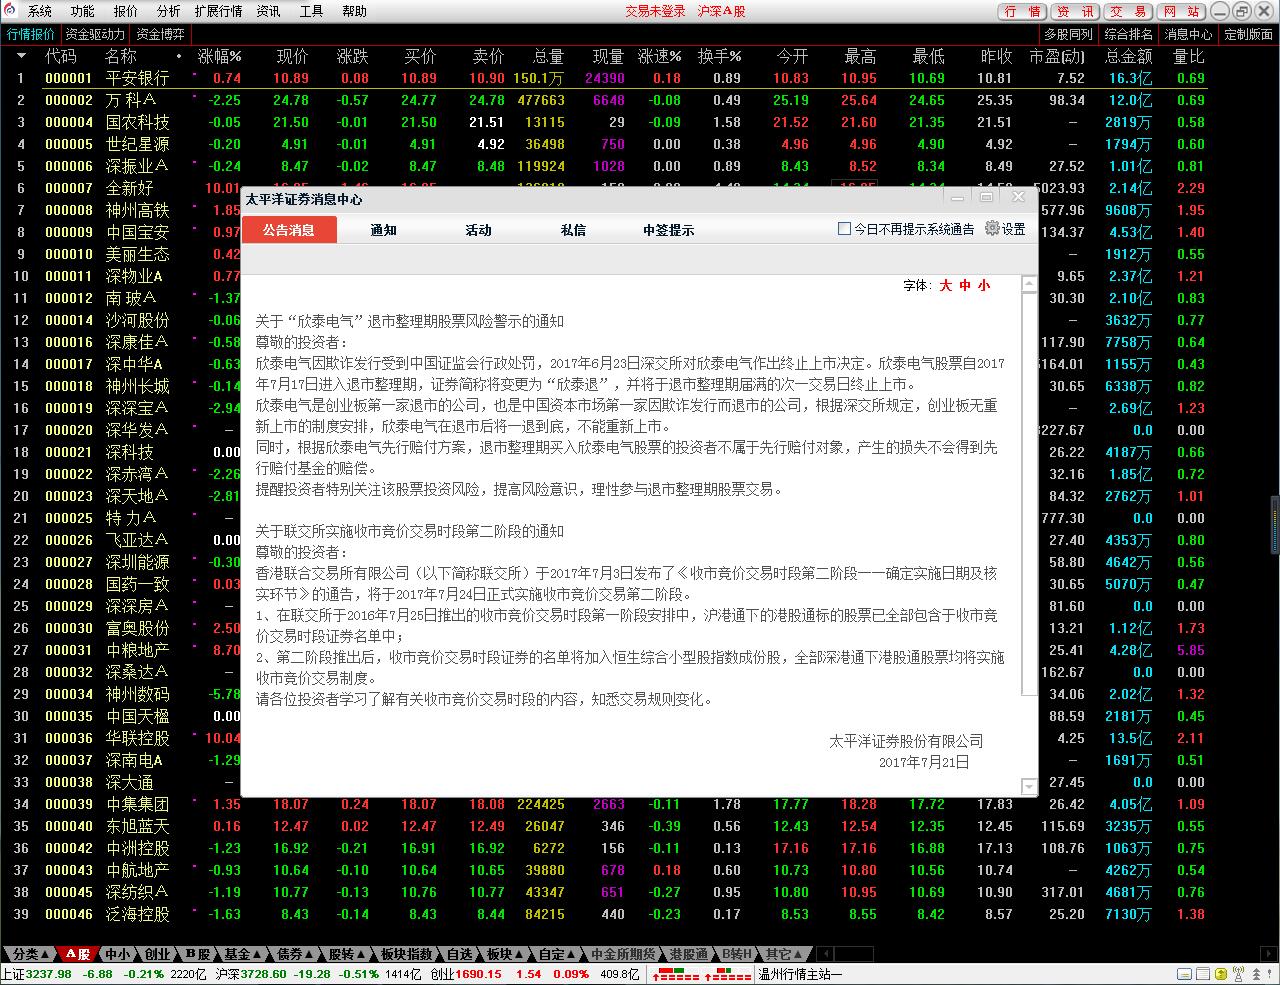Open 多股同列 view
Image resolution: width=1280 pixels, height=985 pixels.
(1067, 34)
